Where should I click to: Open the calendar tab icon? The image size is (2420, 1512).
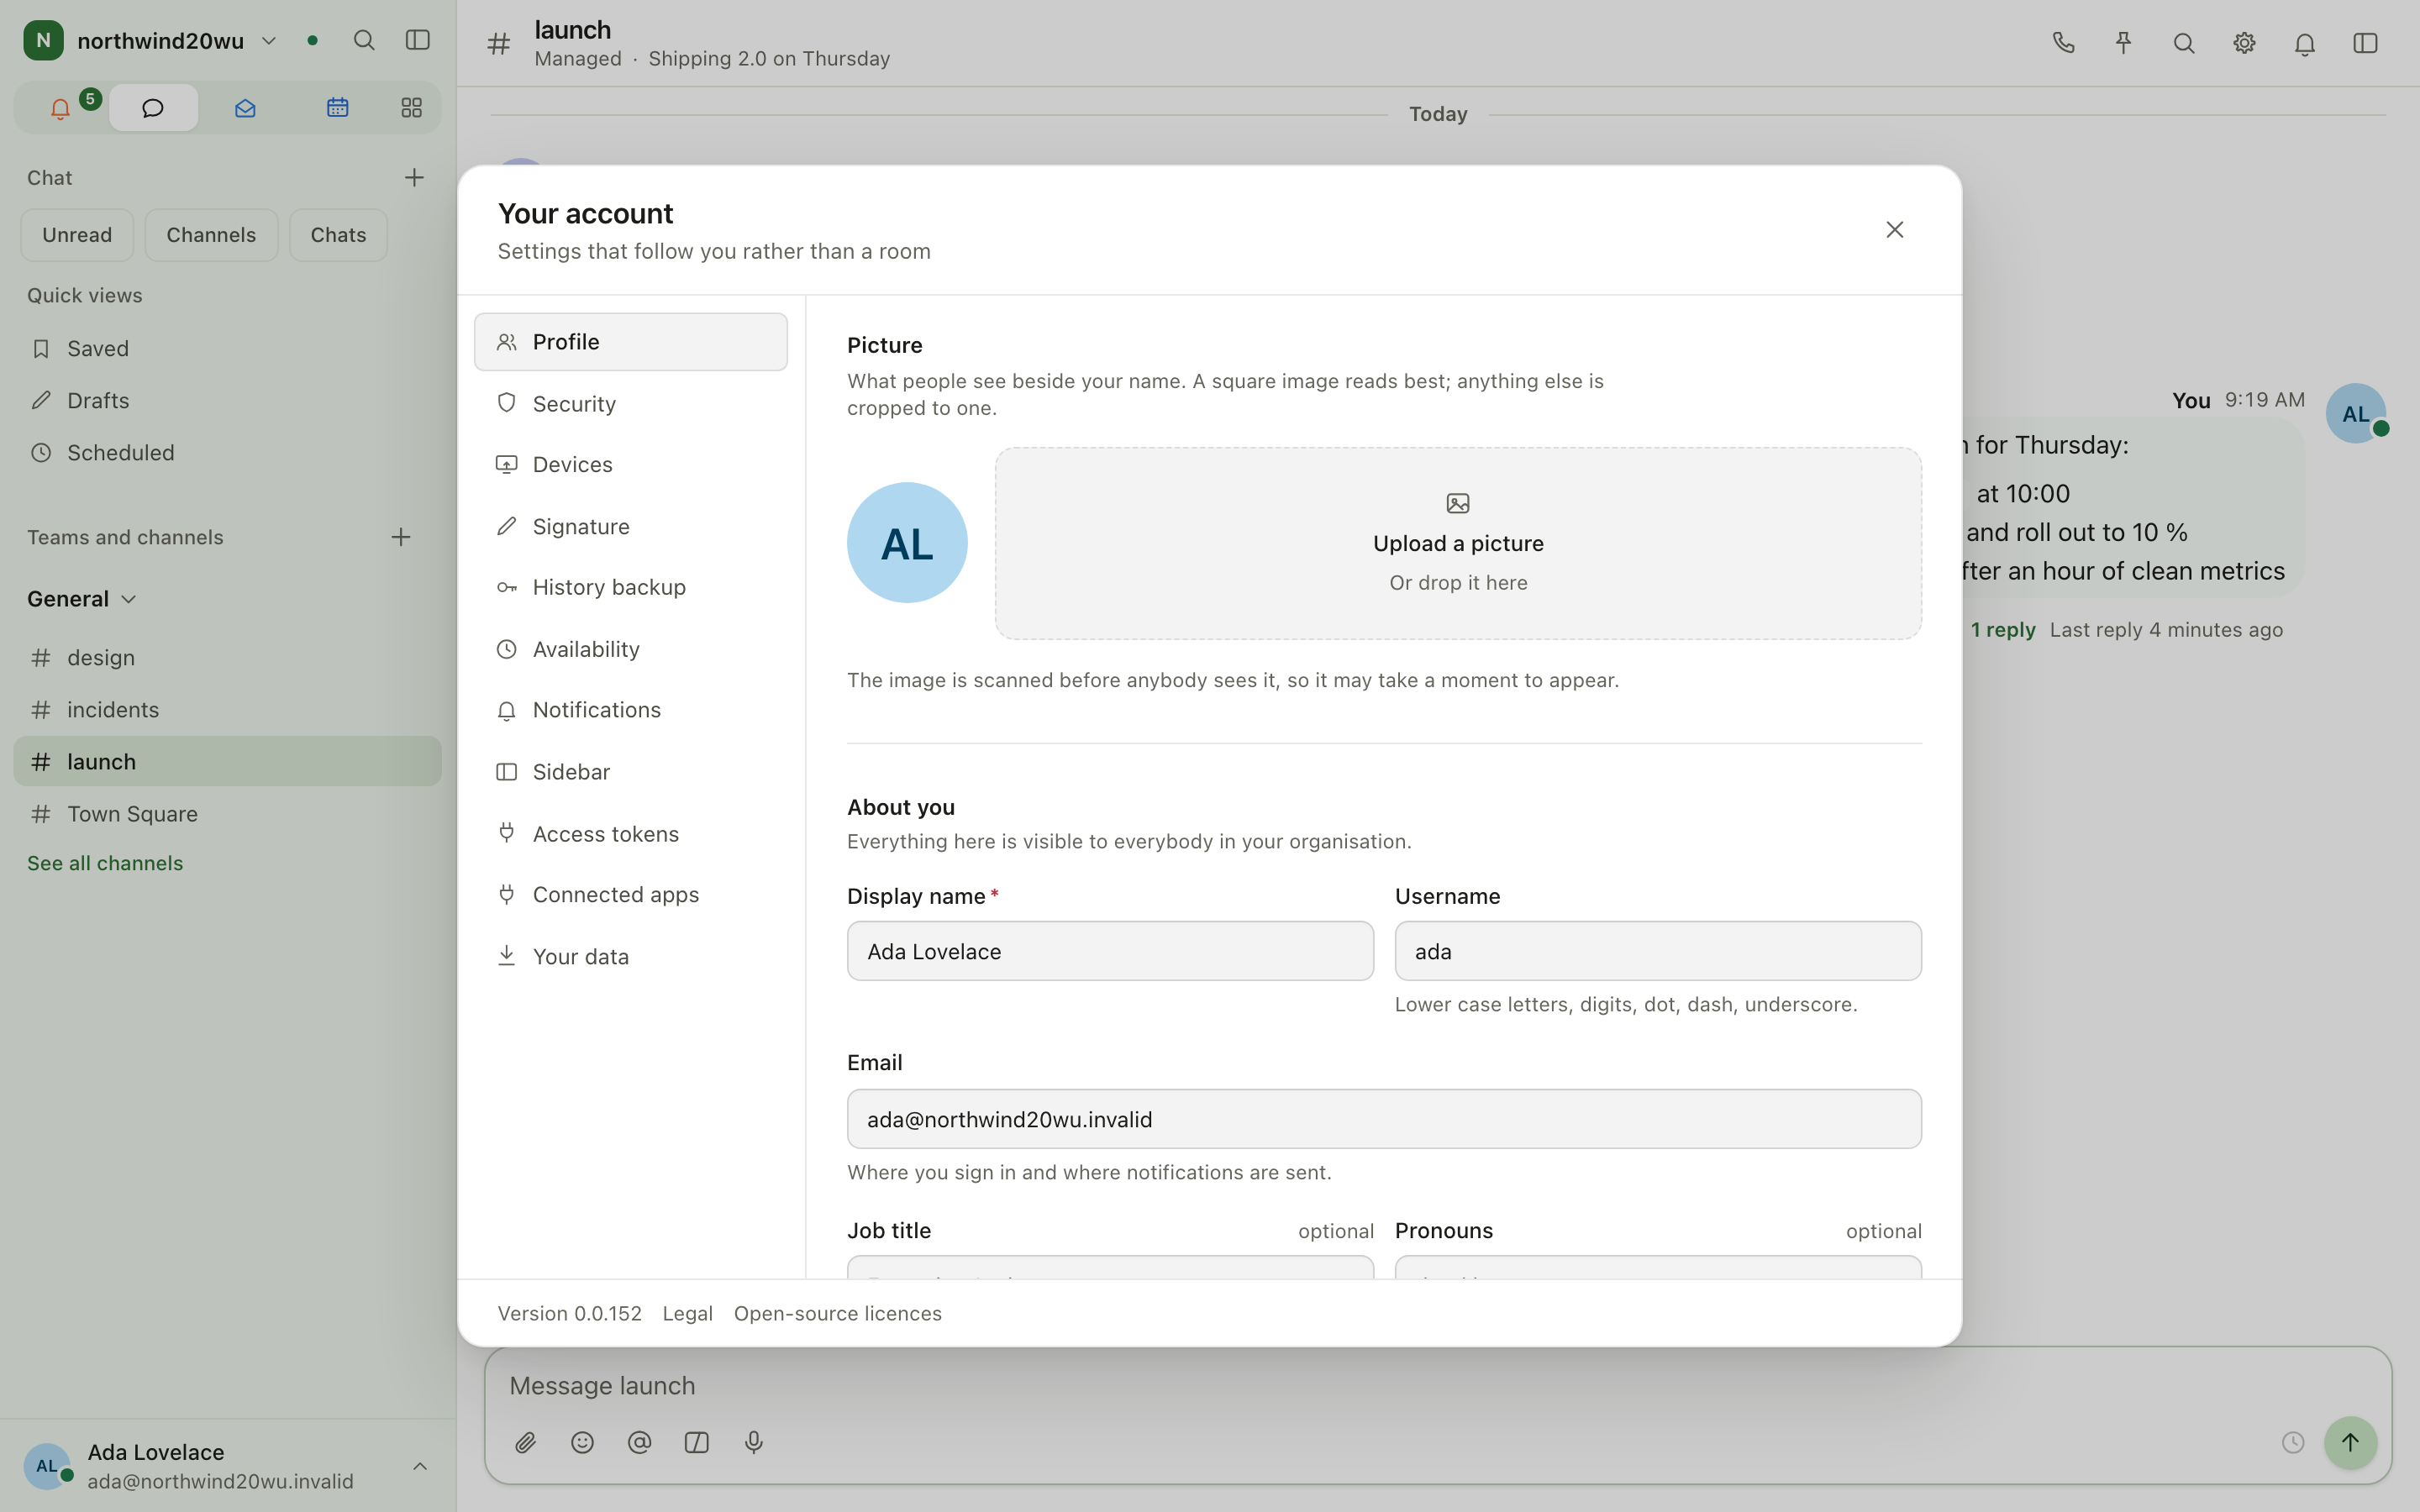click(x=338, y=108)
